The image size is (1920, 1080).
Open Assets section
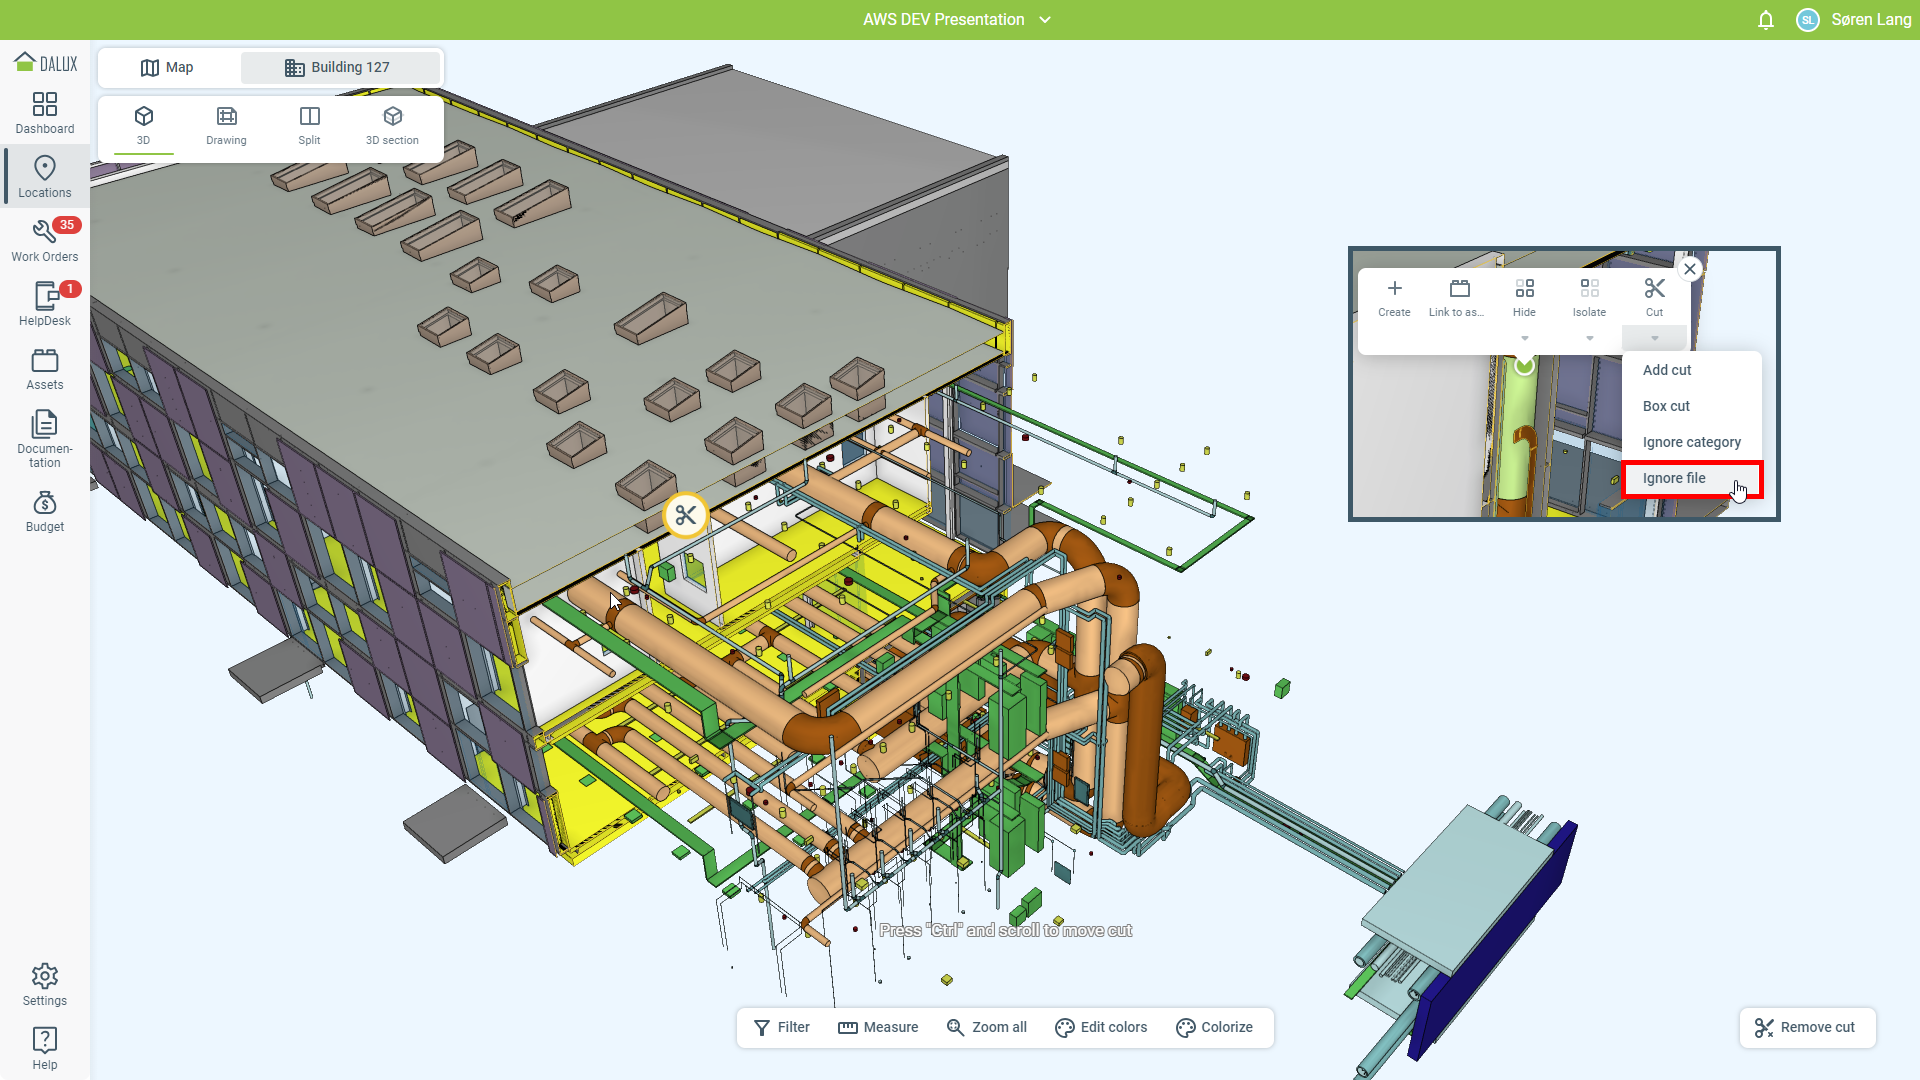coord(45,370)
